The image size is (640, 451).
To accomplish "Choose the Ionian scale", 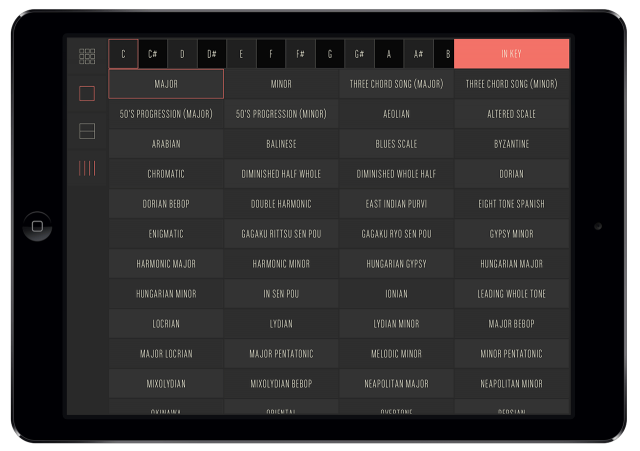I will pyautogui.click(x=396, y=294).
